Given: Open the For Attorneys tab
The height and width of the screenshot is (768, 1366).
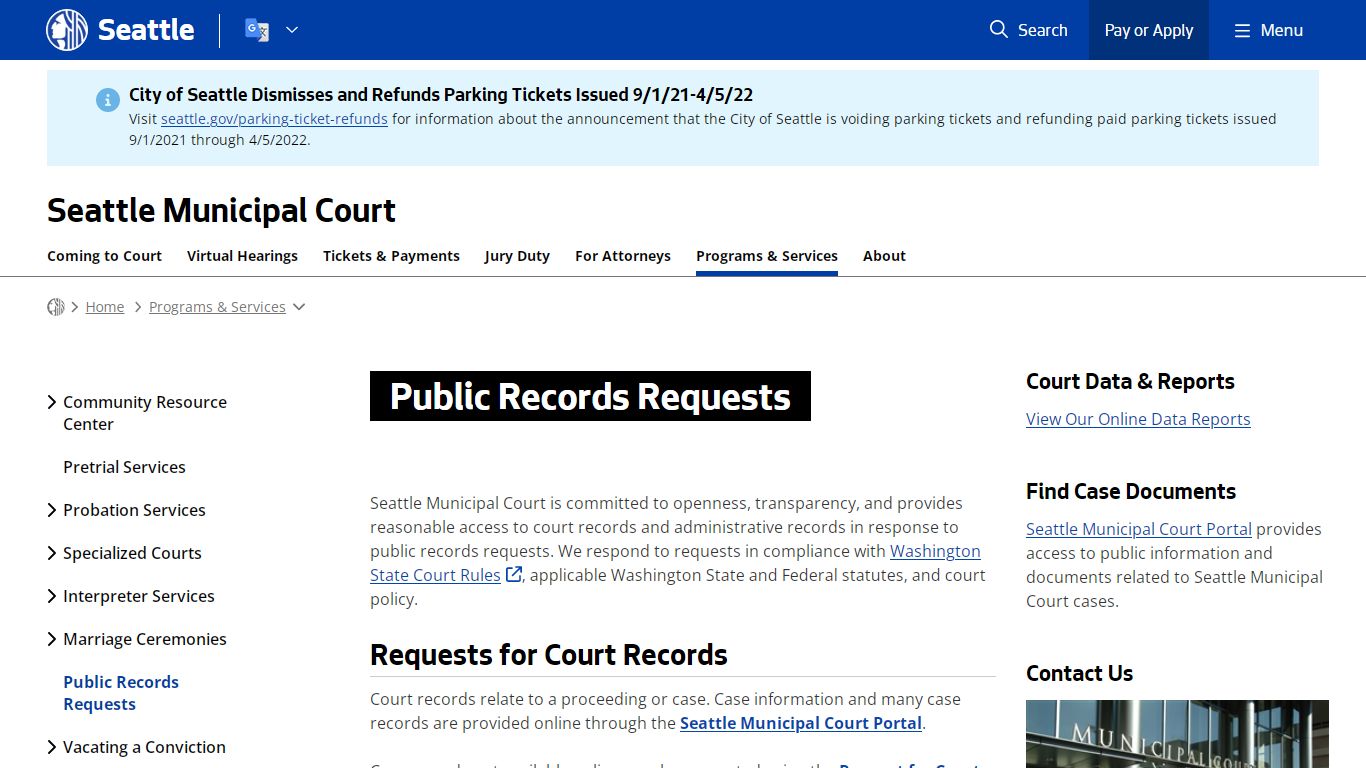Looking at the screenshot, I should pyautogui.click(x=623, y=256).
